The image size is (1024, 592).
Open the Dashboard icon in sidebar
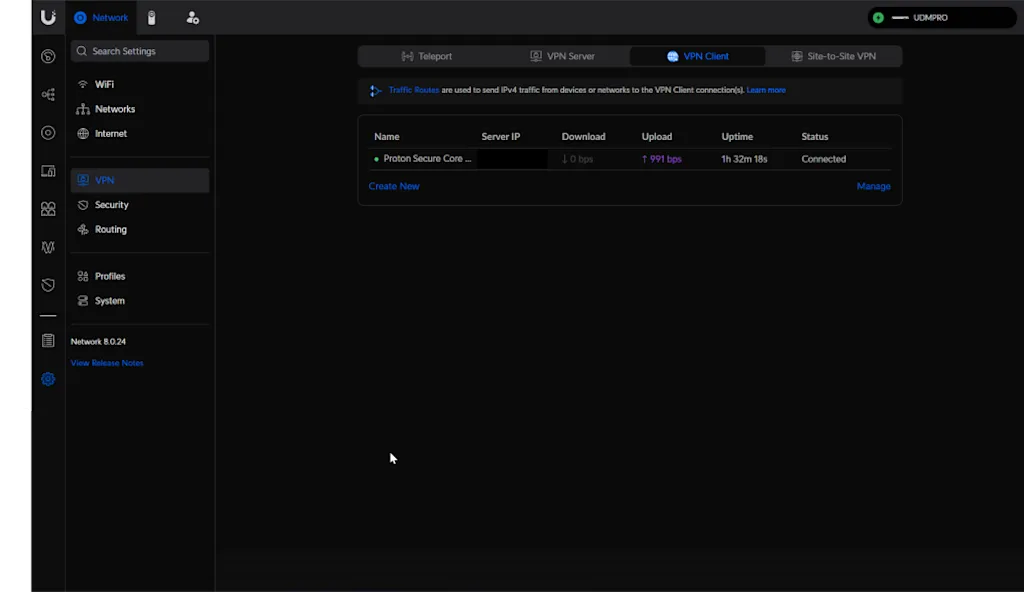pos(48,56)
